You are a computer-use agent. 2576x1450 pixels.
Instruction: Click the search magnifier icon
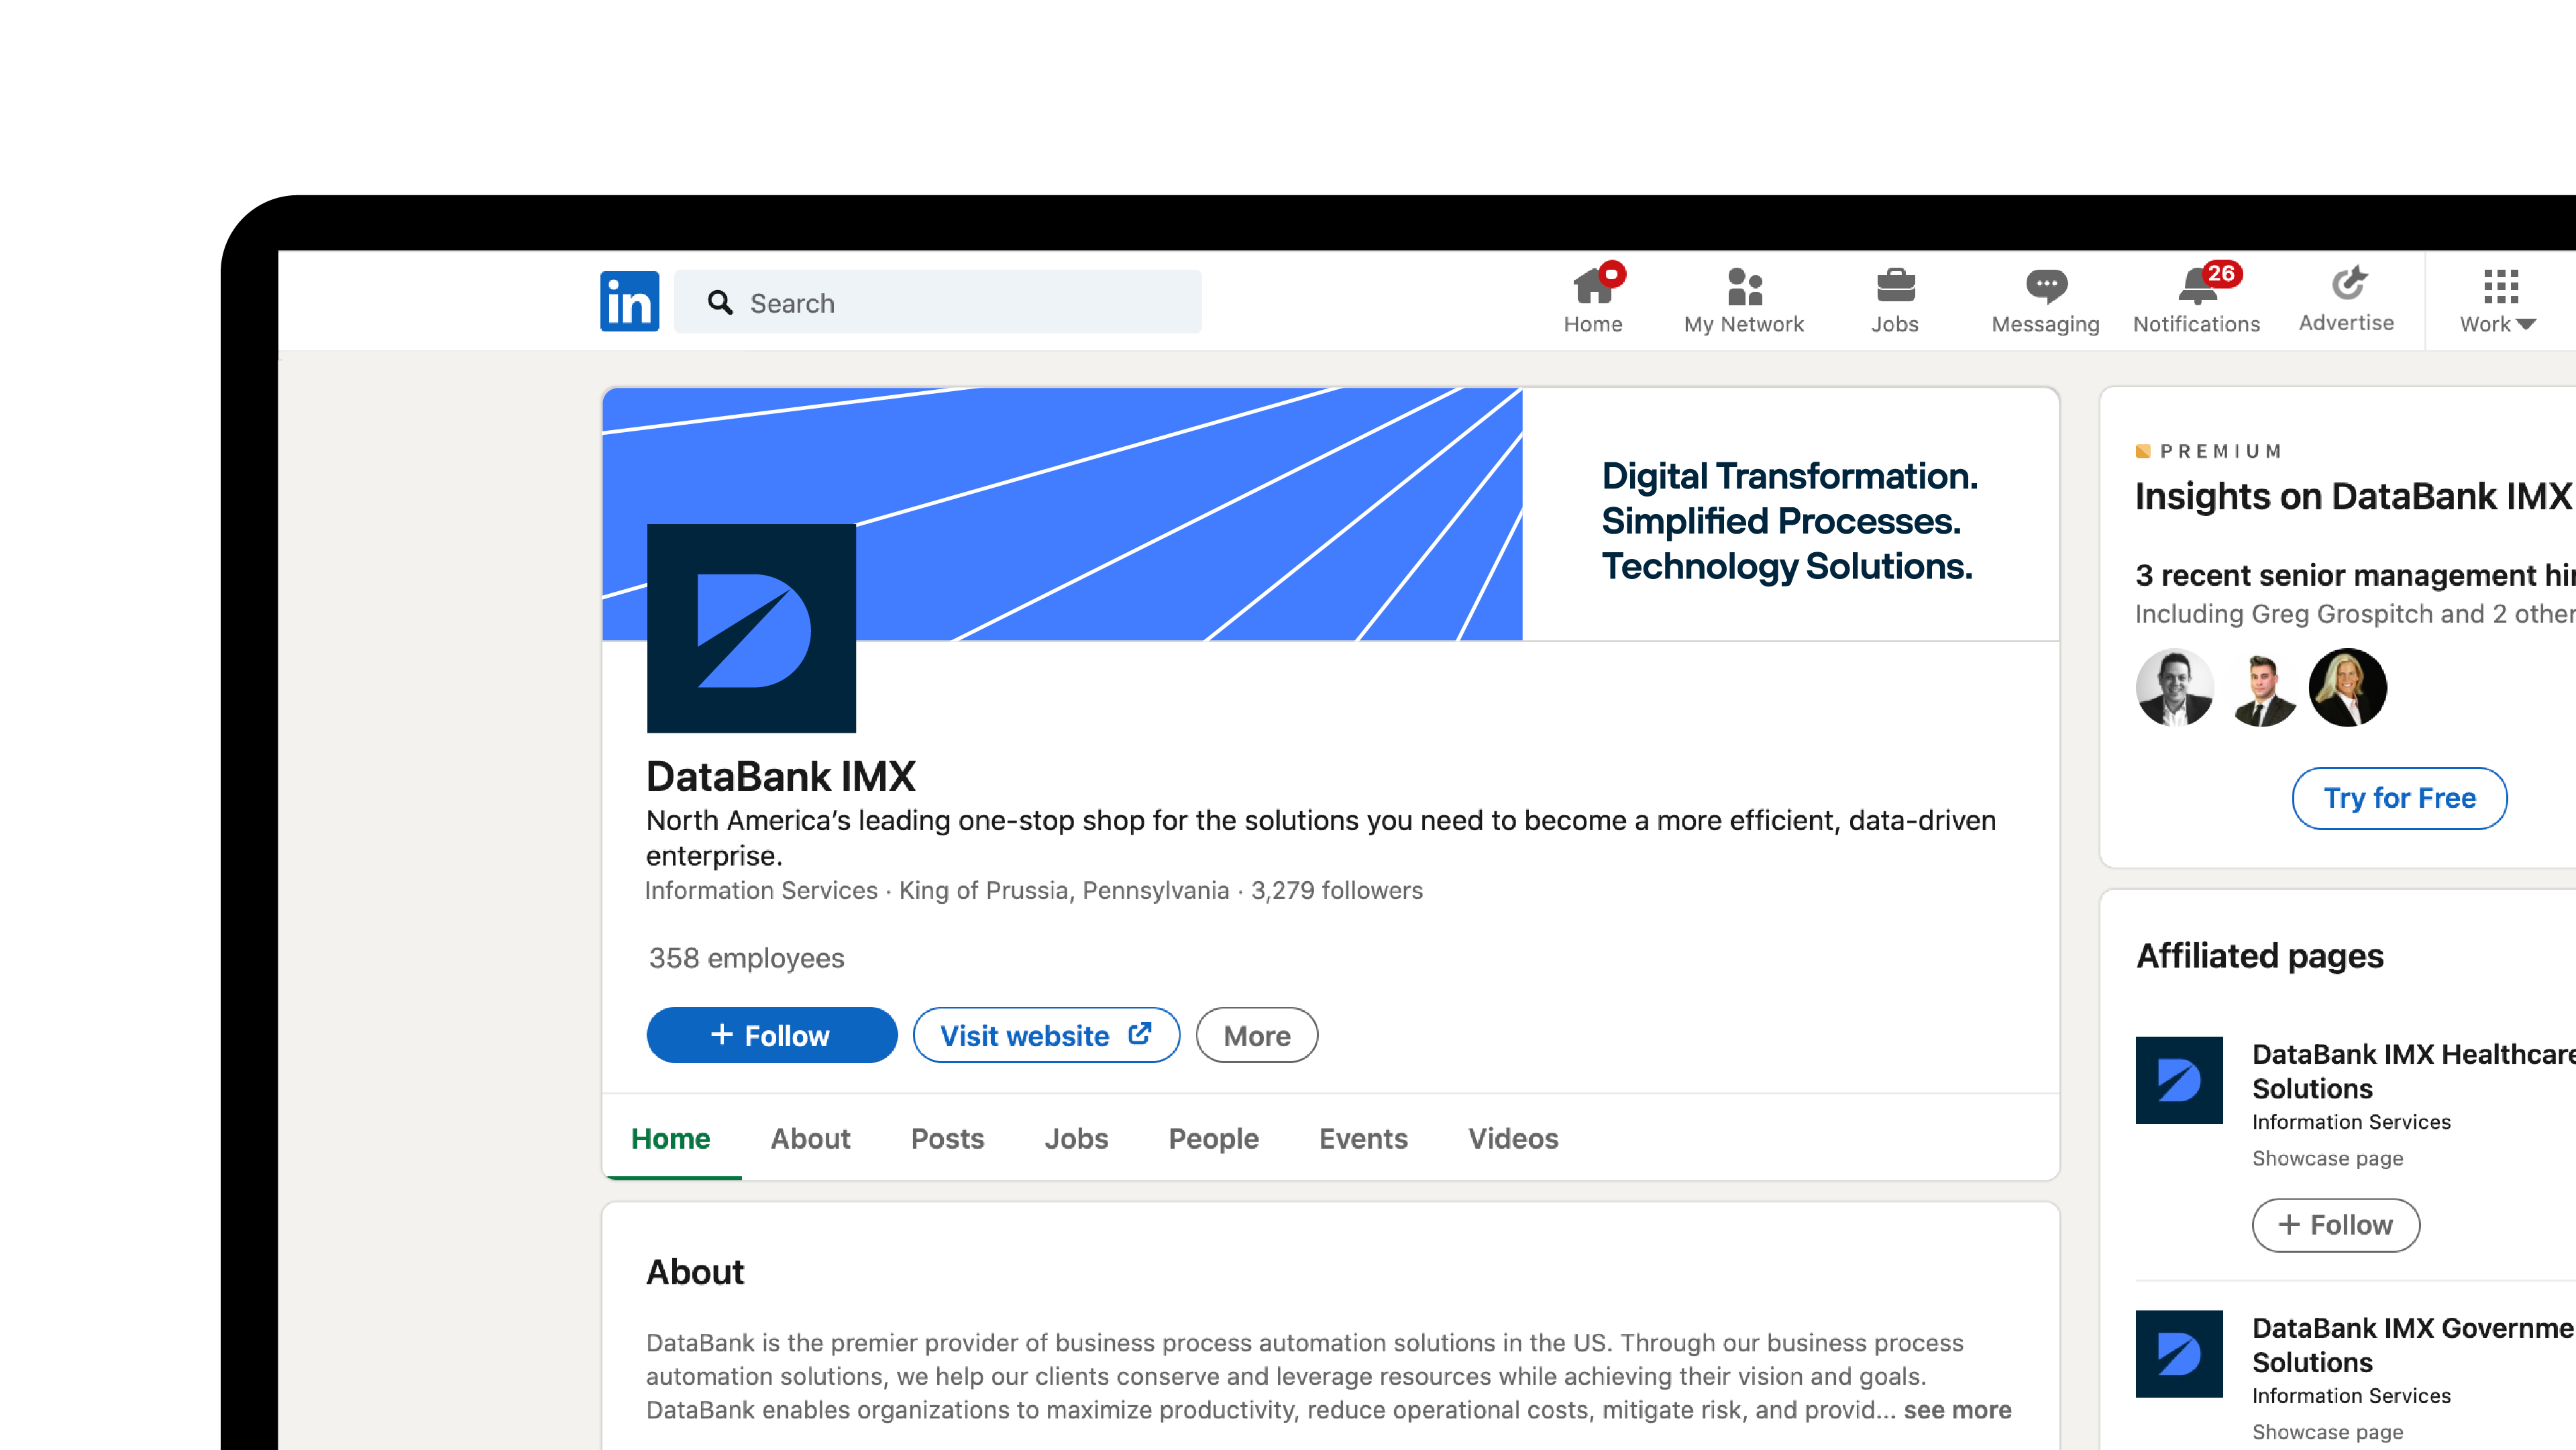(720, 302)
